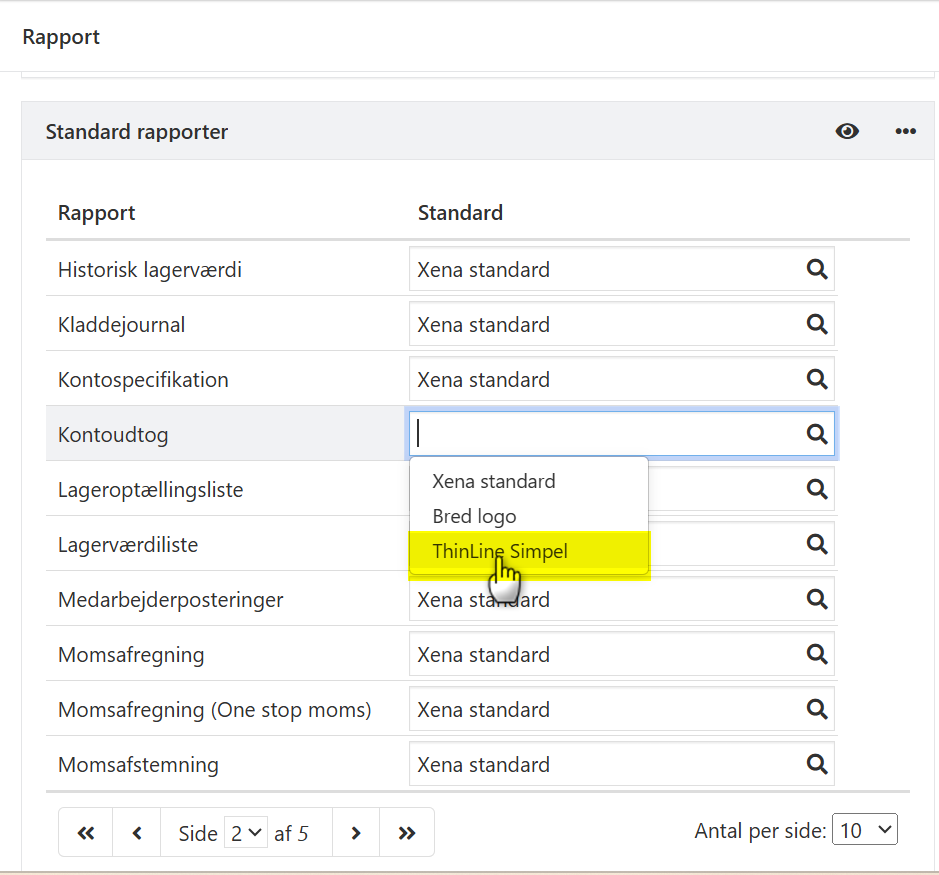
Task: Click search icon in Momsafregning row
Action: tap(817, 654)
